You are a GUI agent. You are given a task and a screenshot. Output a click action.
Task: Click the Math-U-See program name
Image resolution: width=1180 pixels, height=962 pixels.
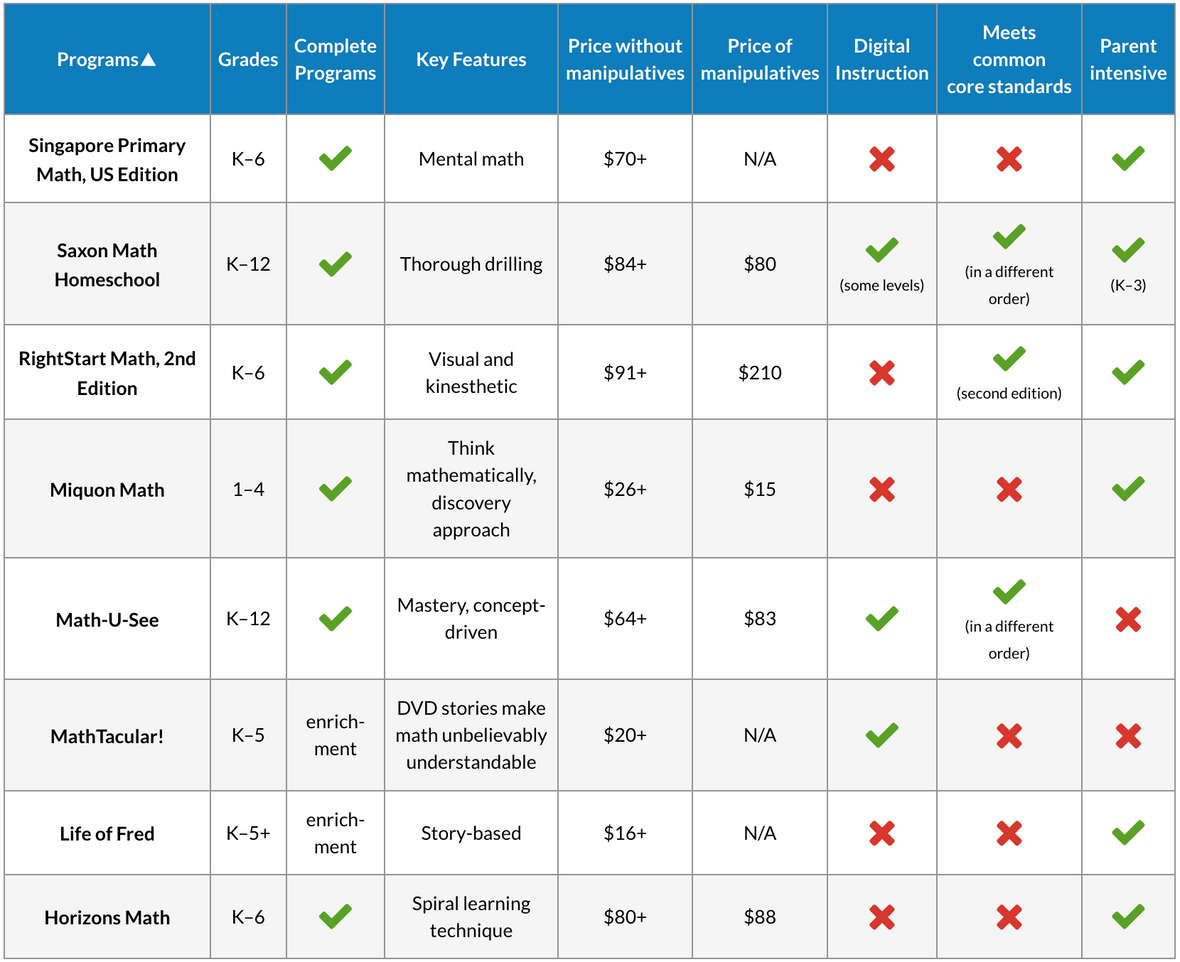click(107, 620)
